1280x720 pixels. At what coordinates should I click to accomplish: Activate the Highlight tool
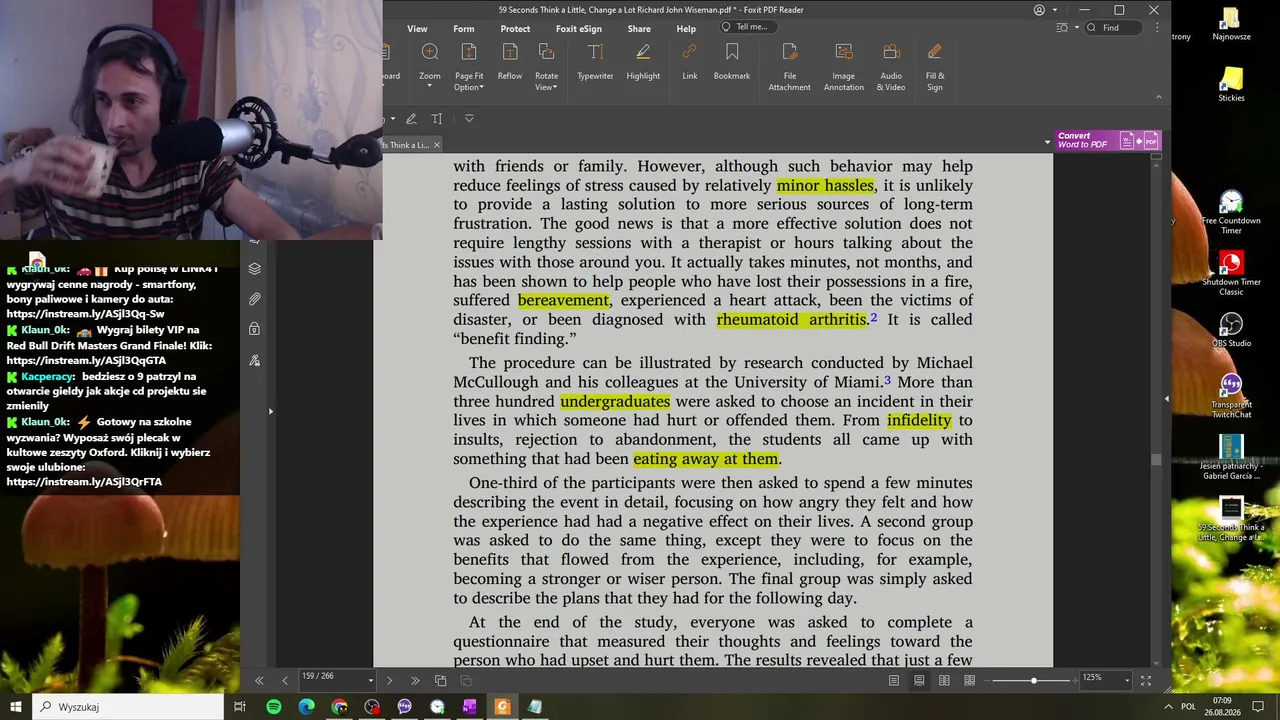(x=643, y=61)
